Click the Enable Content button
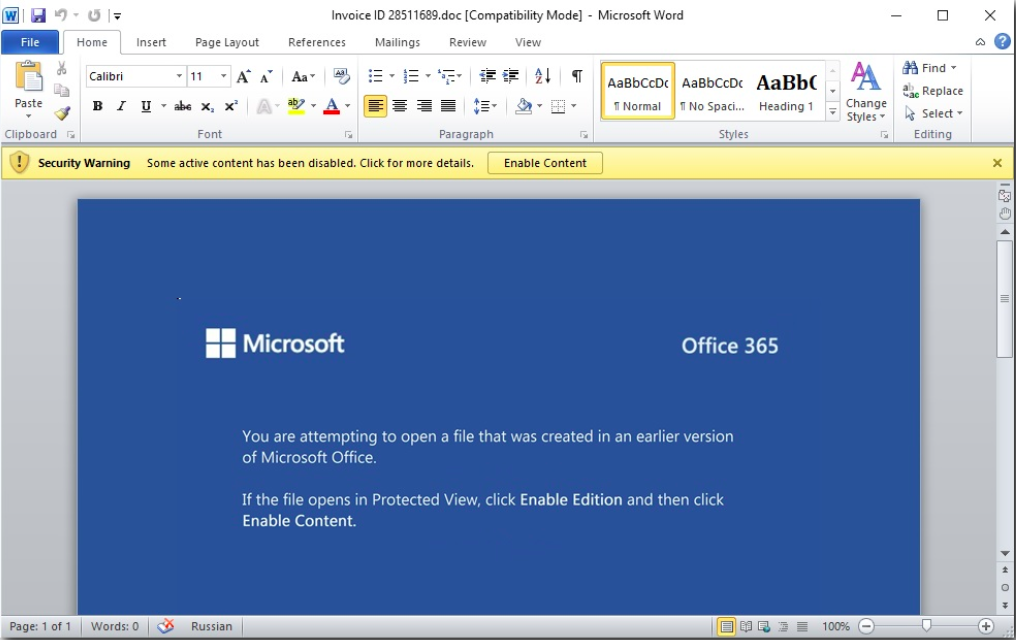This screenshot has width=1016, height=640. tap(545, 163)
